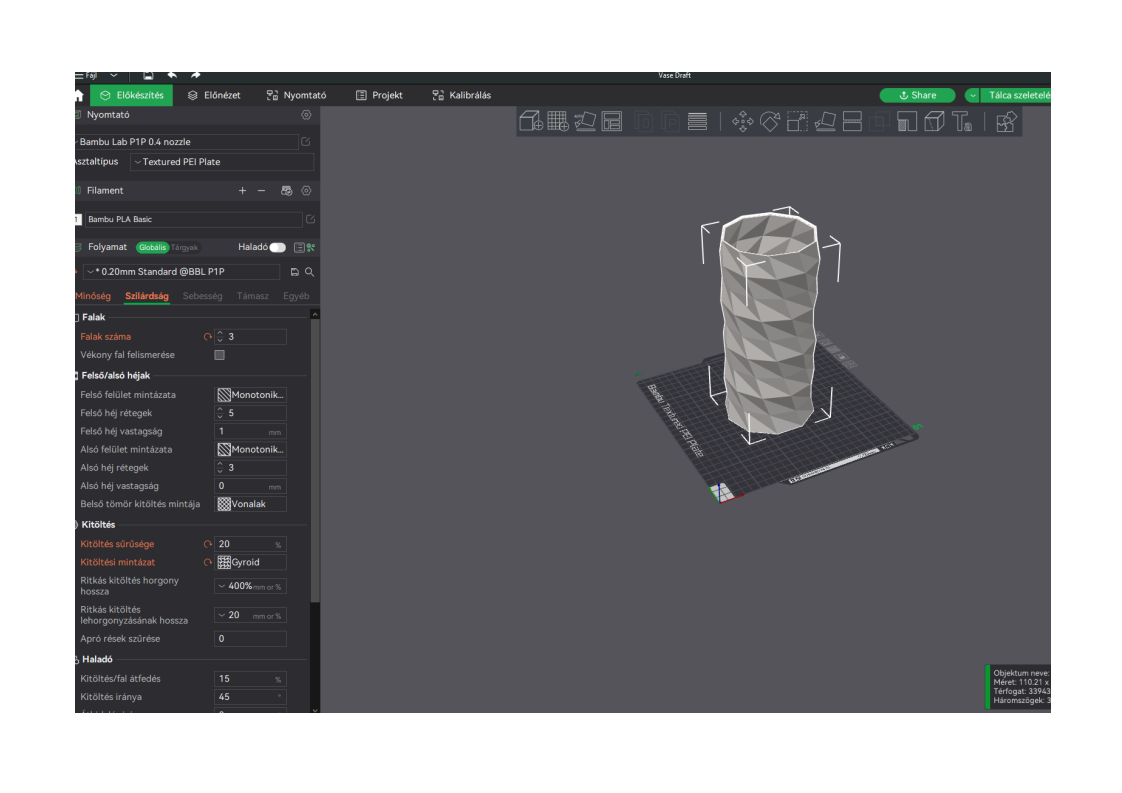
Task: Save the 0.20mm Standard process preset
Action: 294,272
